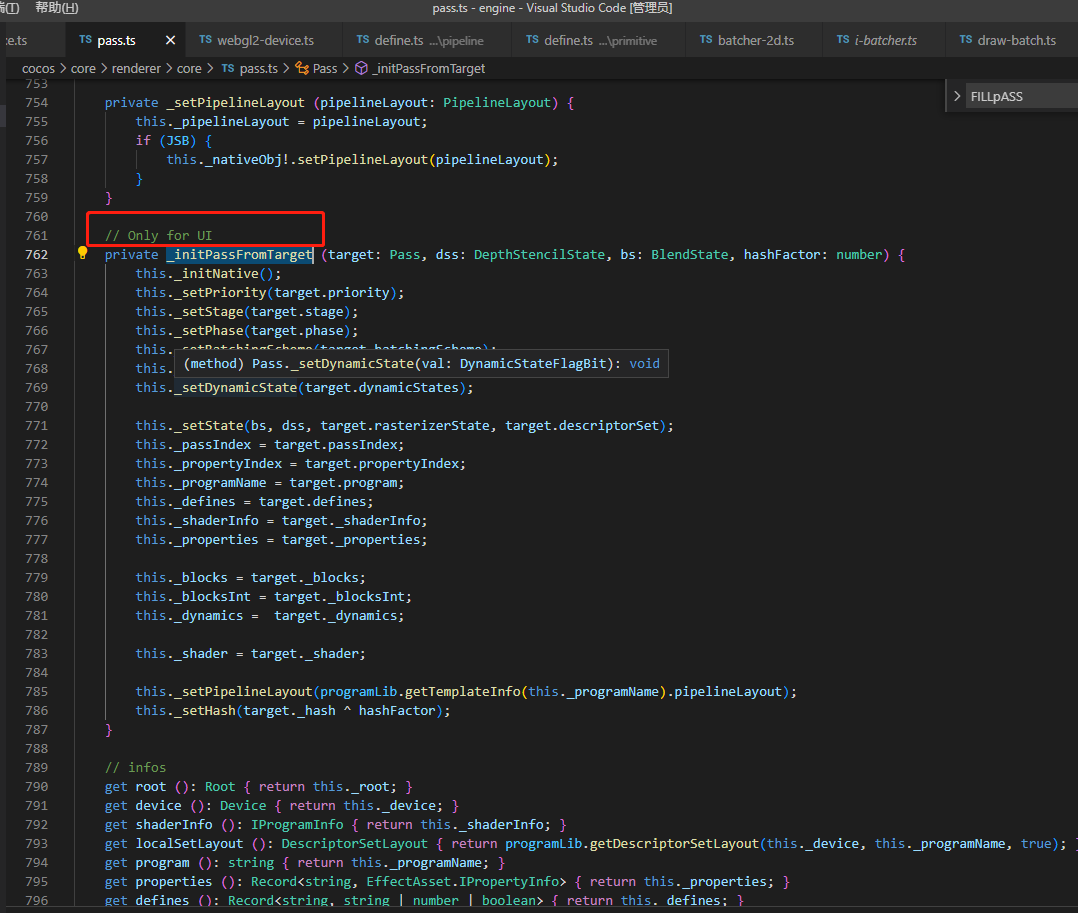Close the pass.ts editor tab
The height and width of the screenshot is (913, 1078).
[x=170, y=40]
